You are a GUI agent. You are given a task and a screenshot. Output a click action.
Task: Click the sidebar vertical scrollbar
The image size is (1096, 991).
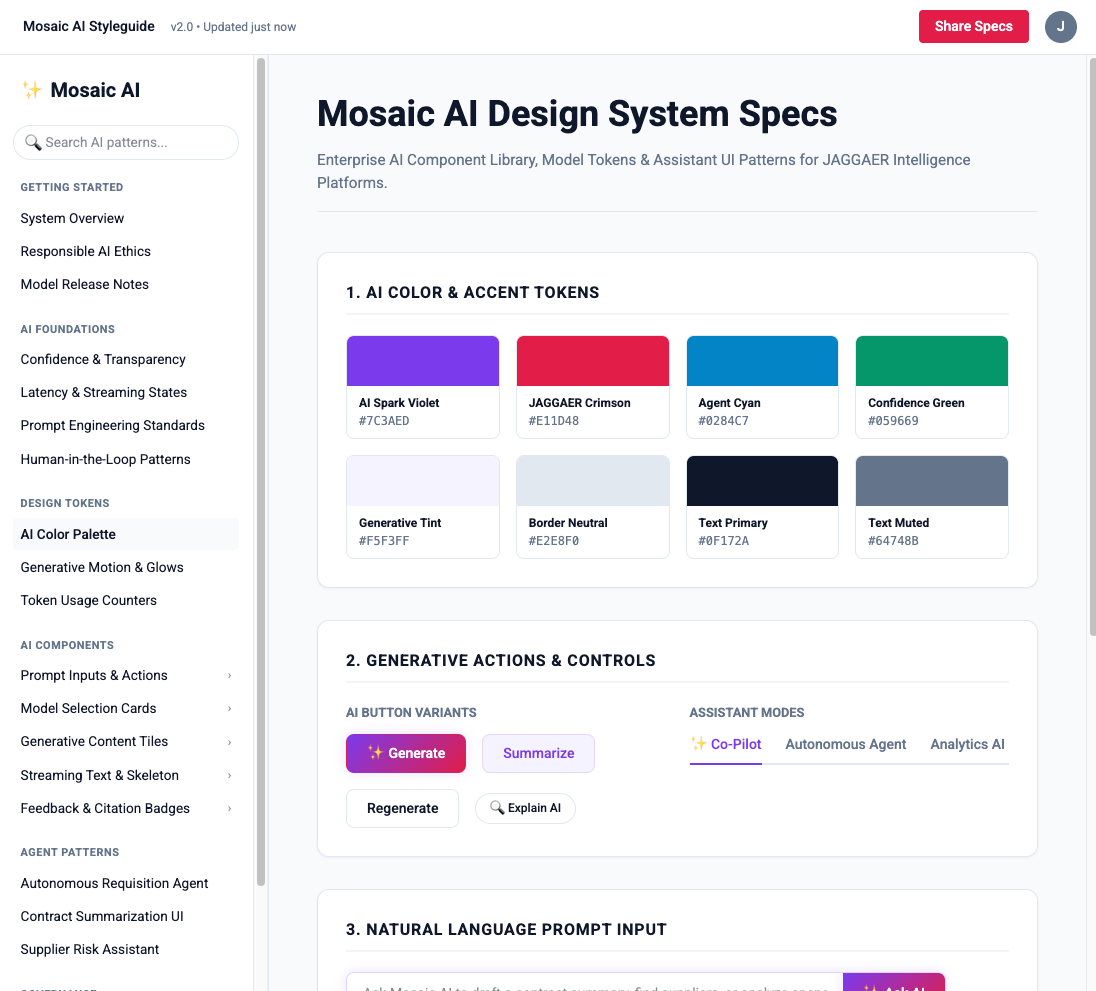(x=261, y=472)
